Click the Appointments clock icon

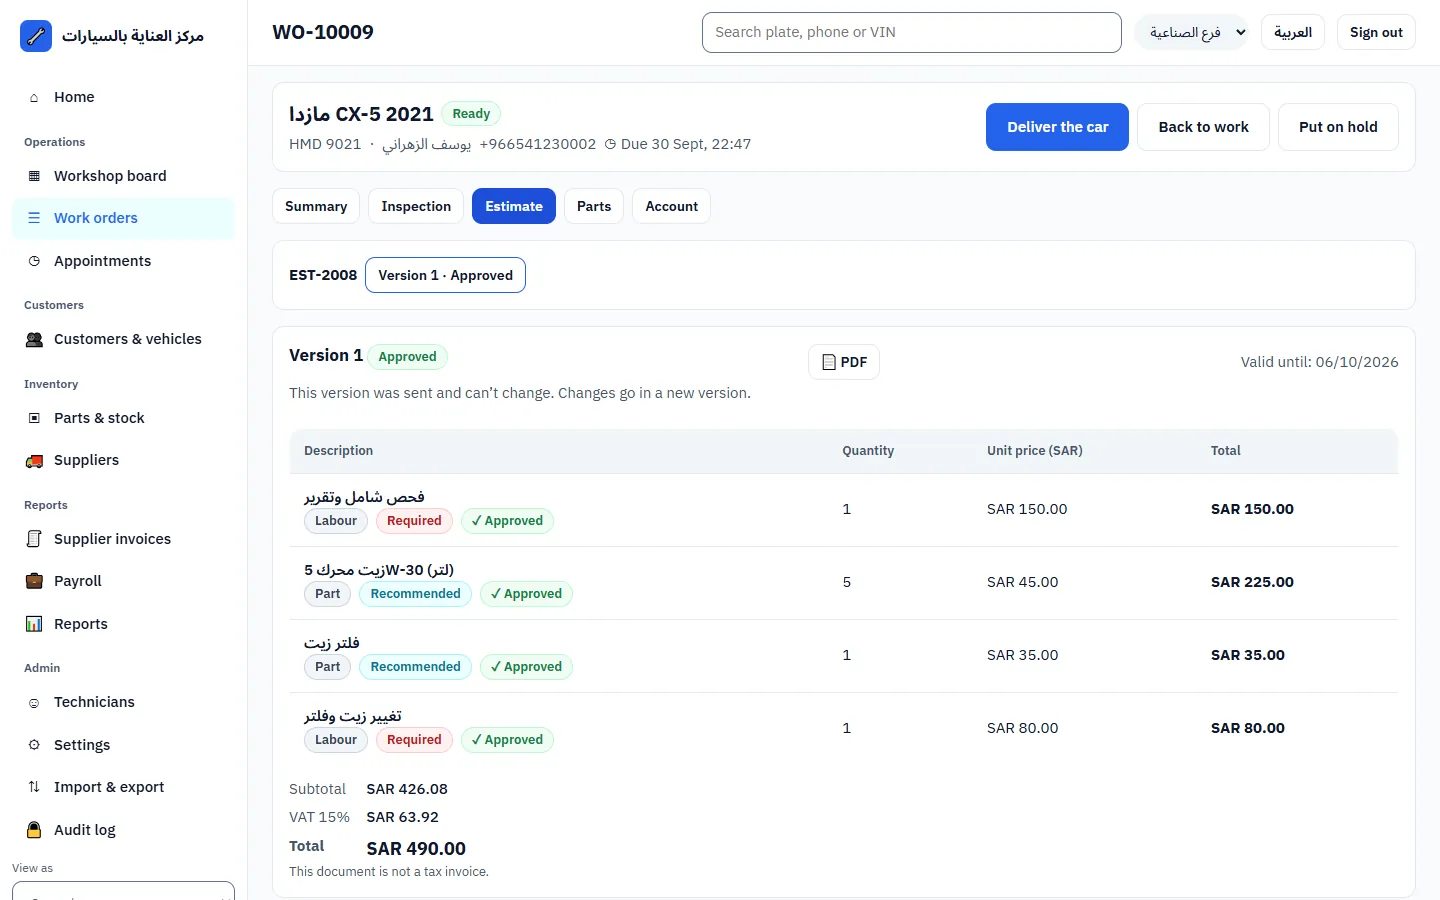pyautogui.click(x=34, y=261)
